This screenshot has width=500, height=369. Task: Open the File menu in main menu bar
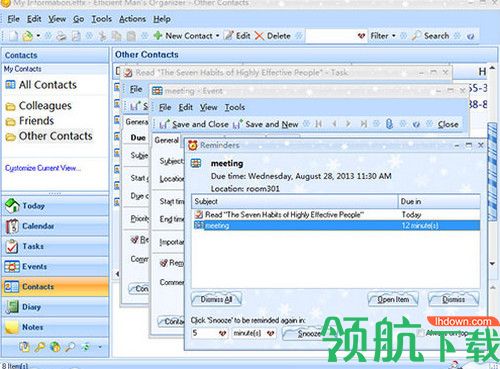14,19
